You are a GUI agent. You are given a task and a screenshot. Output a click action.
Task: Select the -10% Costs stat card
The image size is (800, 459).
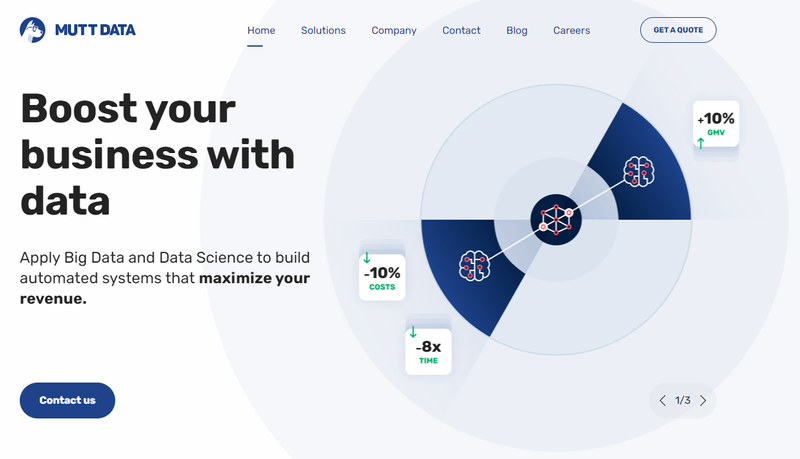coord(382,277)
